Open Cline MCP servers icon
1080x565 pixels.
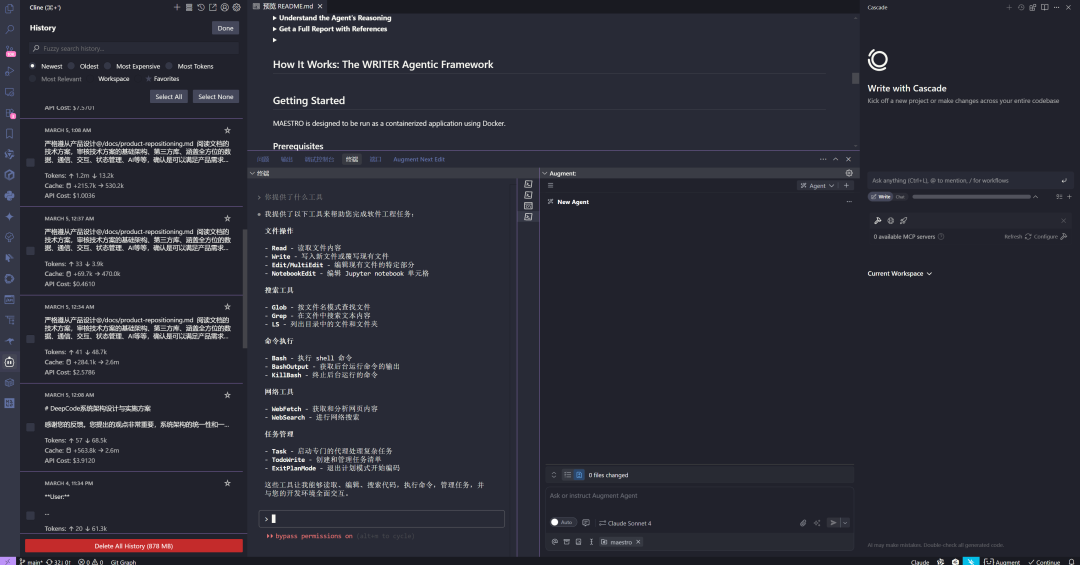click(189, 8)
